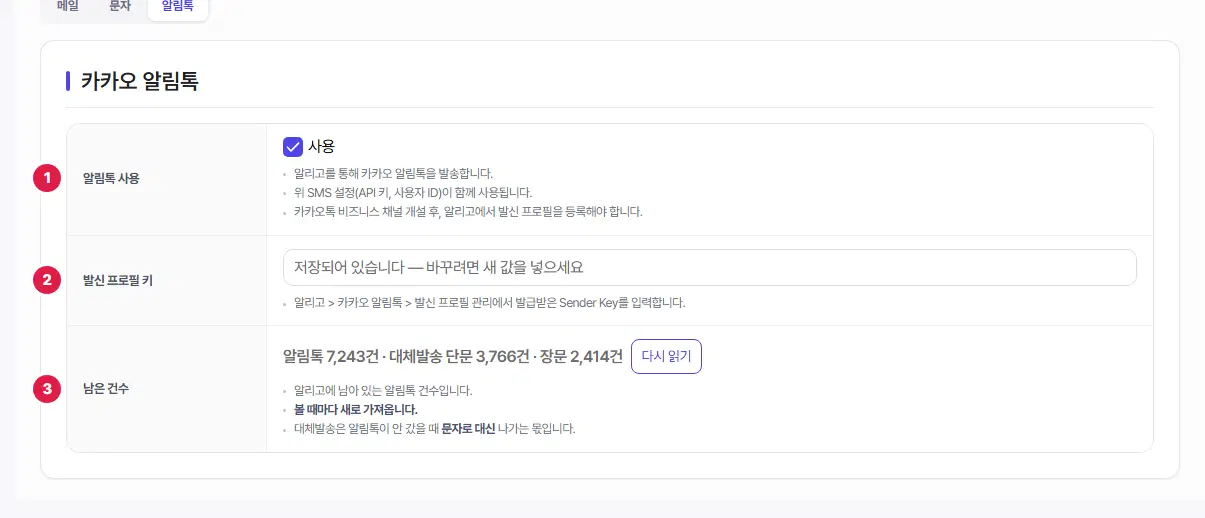The image size is (1205, 518).
Task: Click the note about 카카오톡 비즈니스 채널 개설
Action: (468, 212)
